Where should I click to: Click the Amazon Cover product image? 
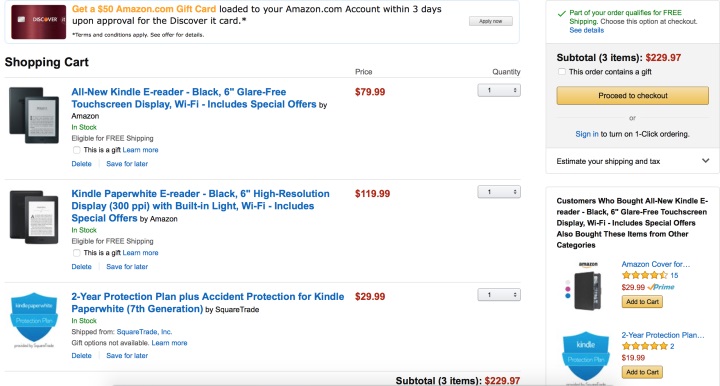[584, 286]
